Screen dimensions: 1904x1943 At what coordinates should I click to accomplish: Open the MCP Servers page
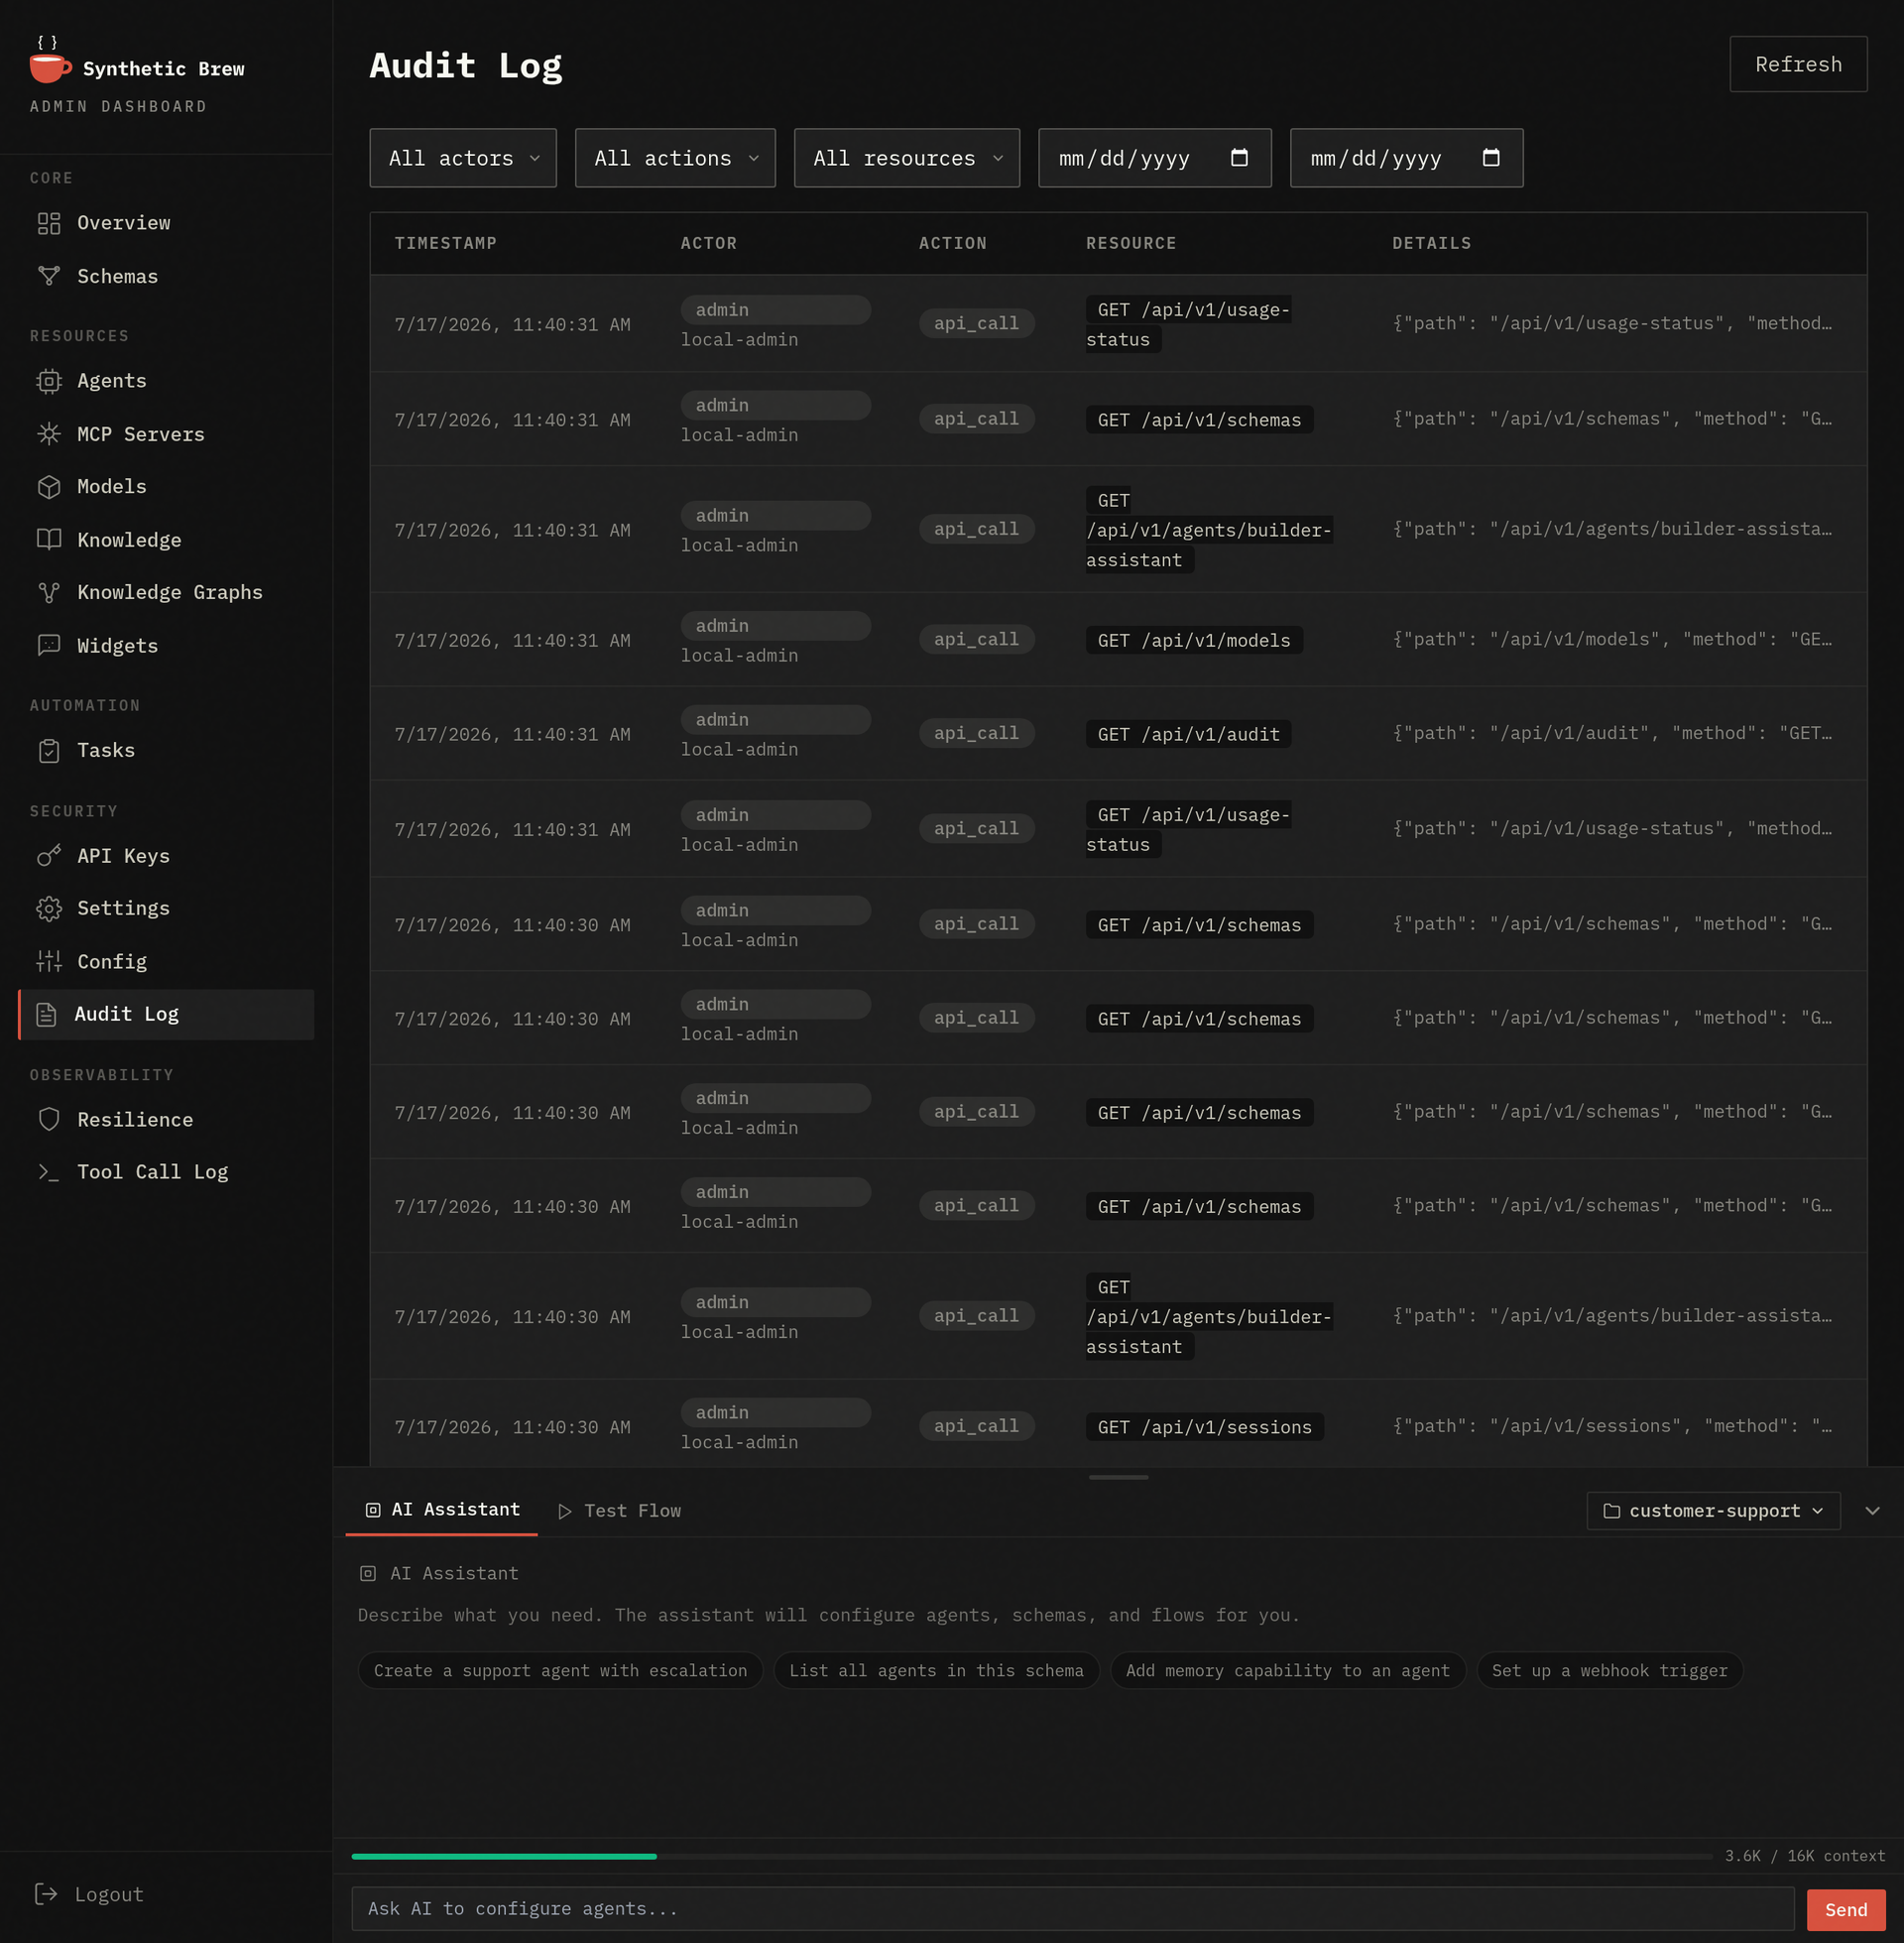pos(166,434)
